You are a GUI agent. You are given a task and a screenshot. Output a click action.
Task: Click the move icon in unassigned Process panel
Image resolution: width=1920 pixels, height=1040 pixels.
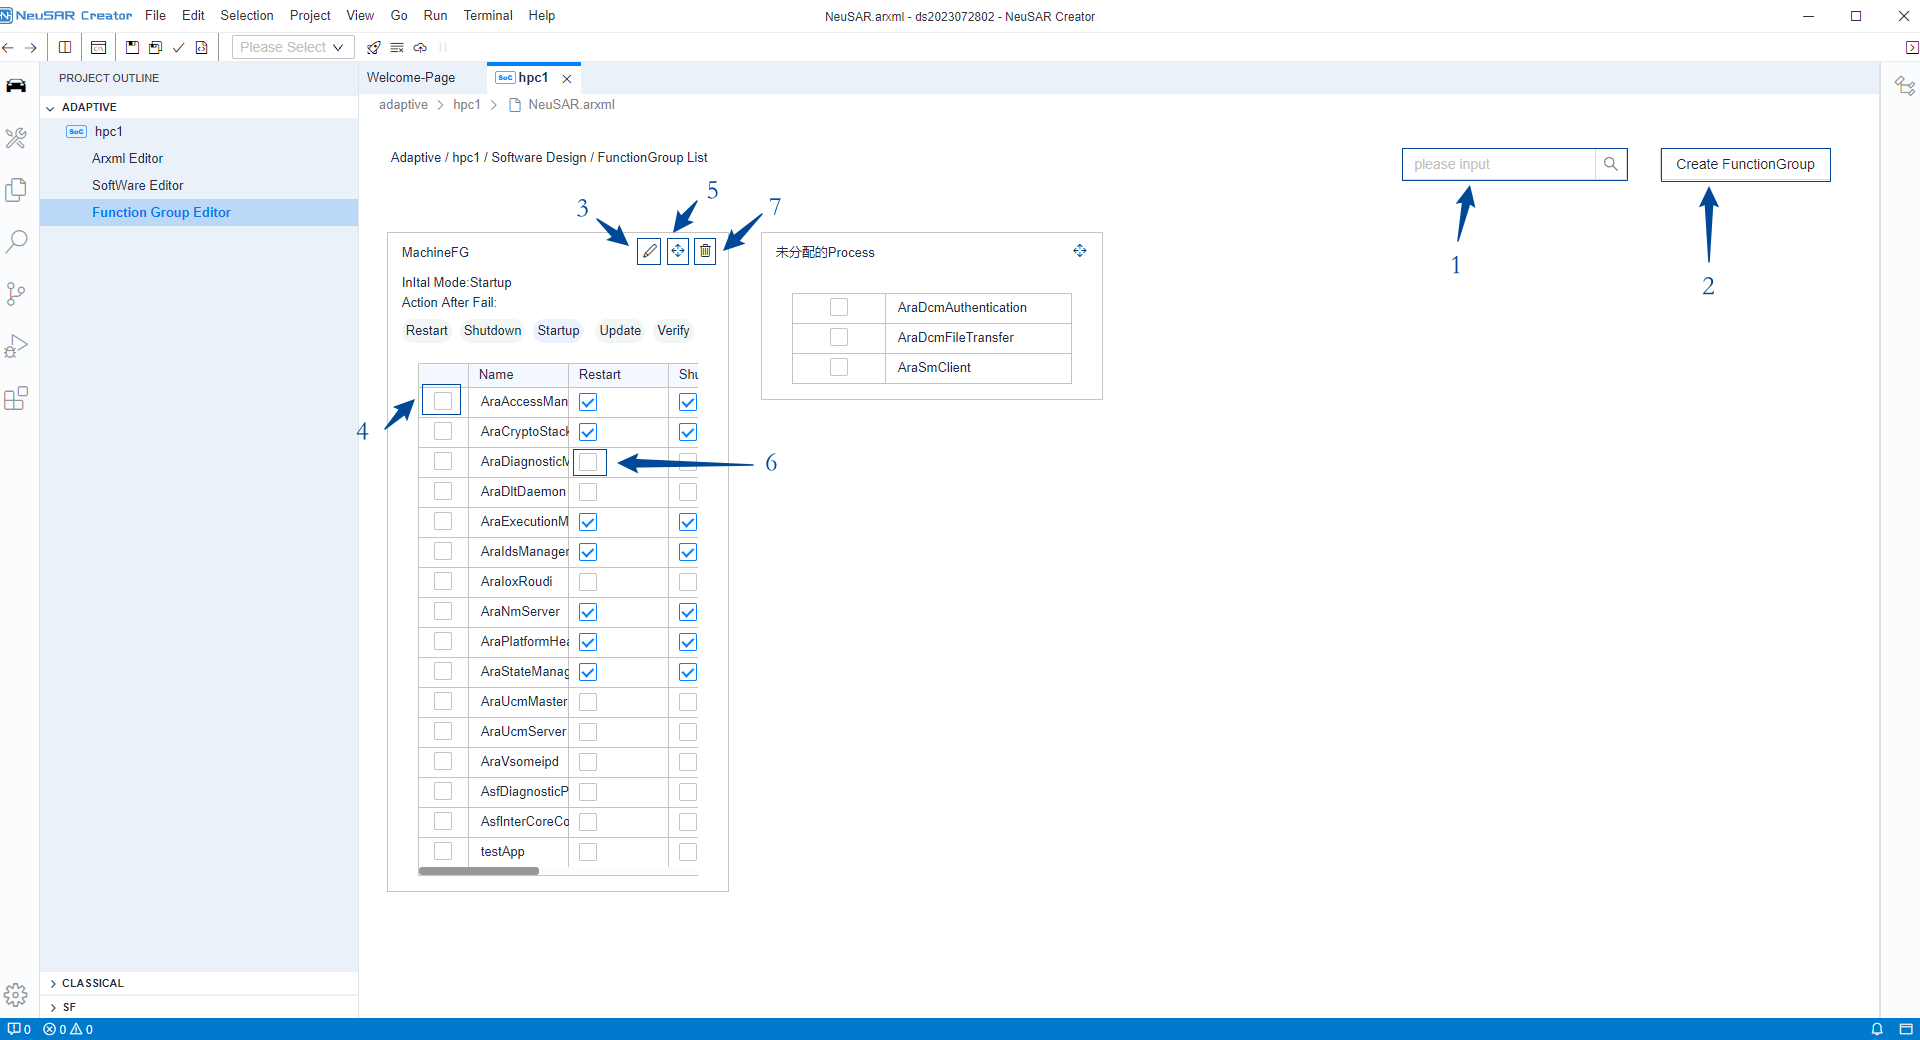click(1079, 251)
